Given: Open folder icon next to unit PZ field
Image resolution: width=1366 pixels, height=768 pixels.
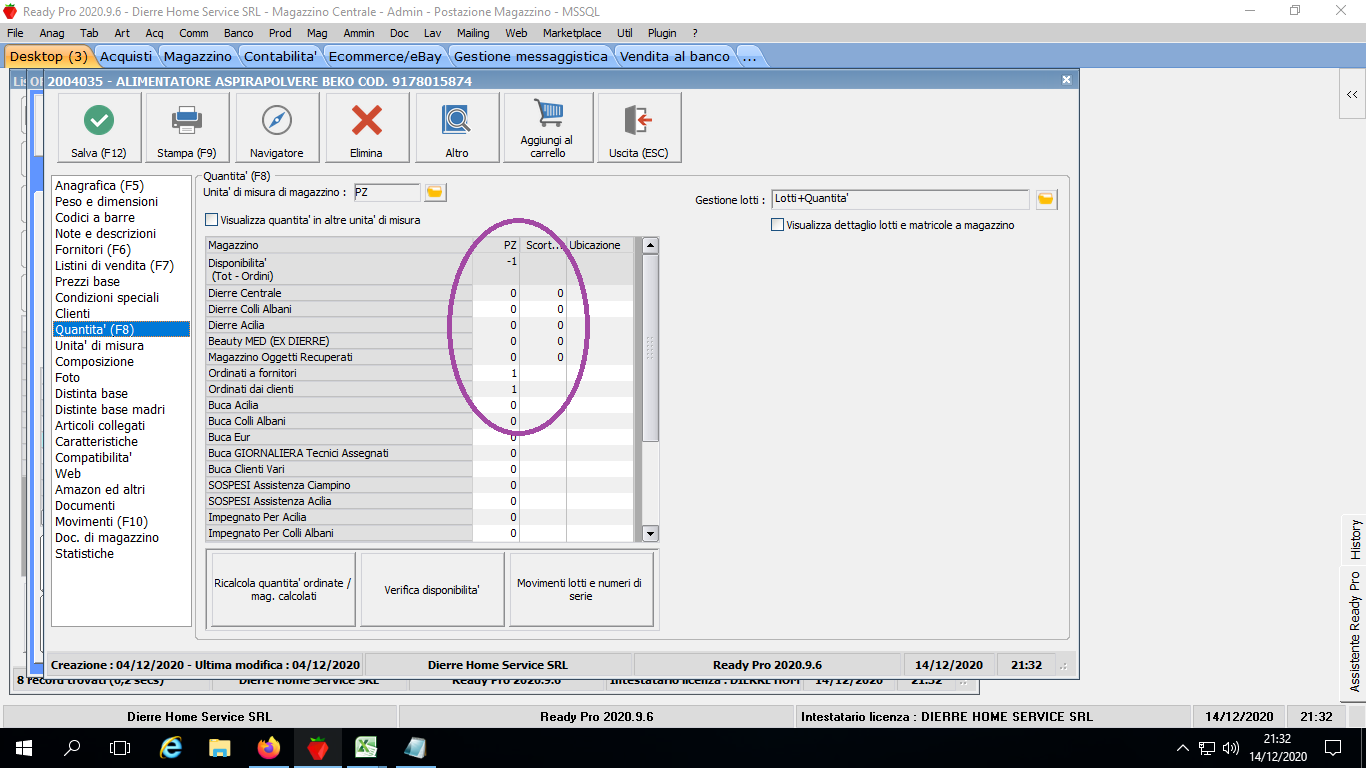Looking at the screenshot, I should (435, 192).
